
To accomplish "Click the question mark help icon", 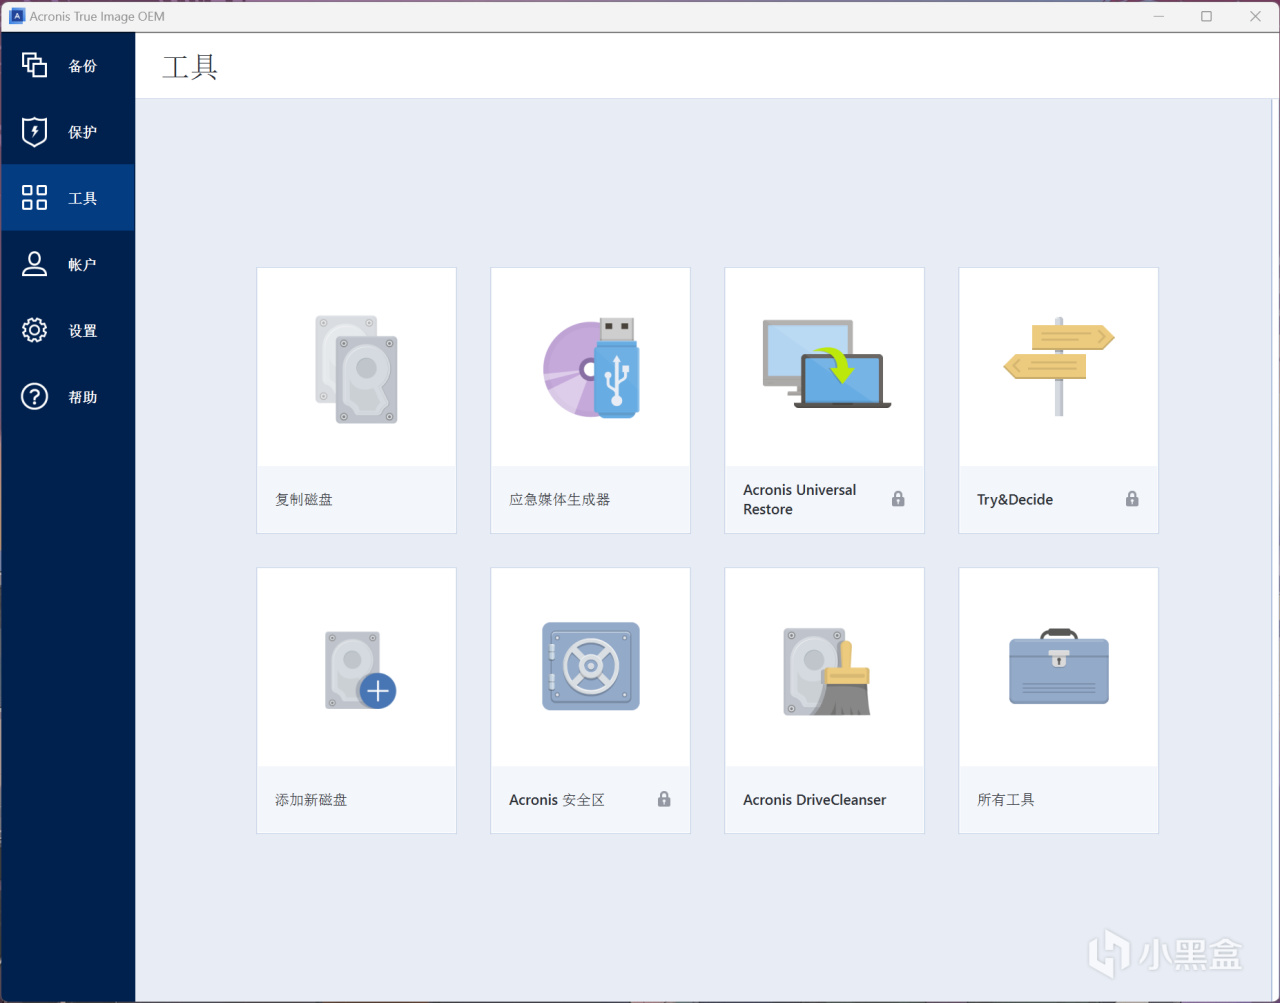I will coord(35,397).
